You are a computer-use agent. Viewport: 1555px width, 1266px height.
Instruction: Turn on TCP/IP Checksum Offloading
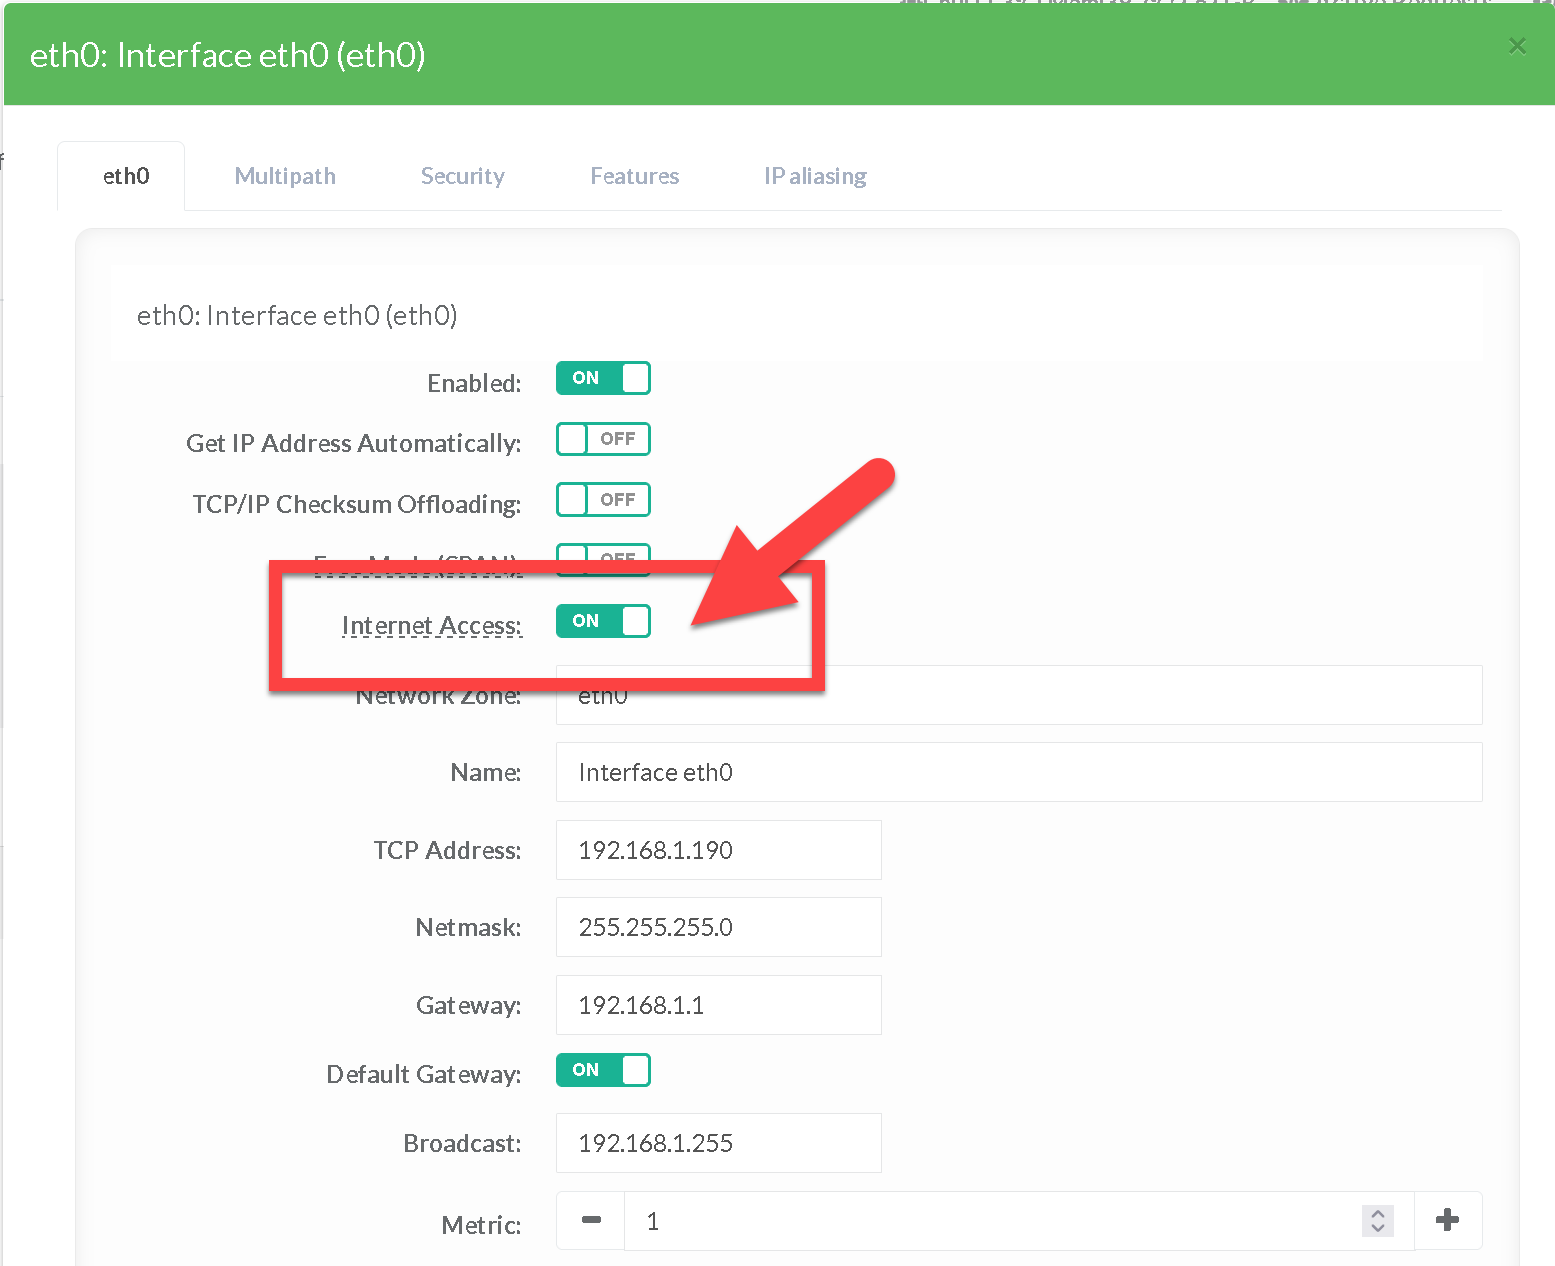603,500
